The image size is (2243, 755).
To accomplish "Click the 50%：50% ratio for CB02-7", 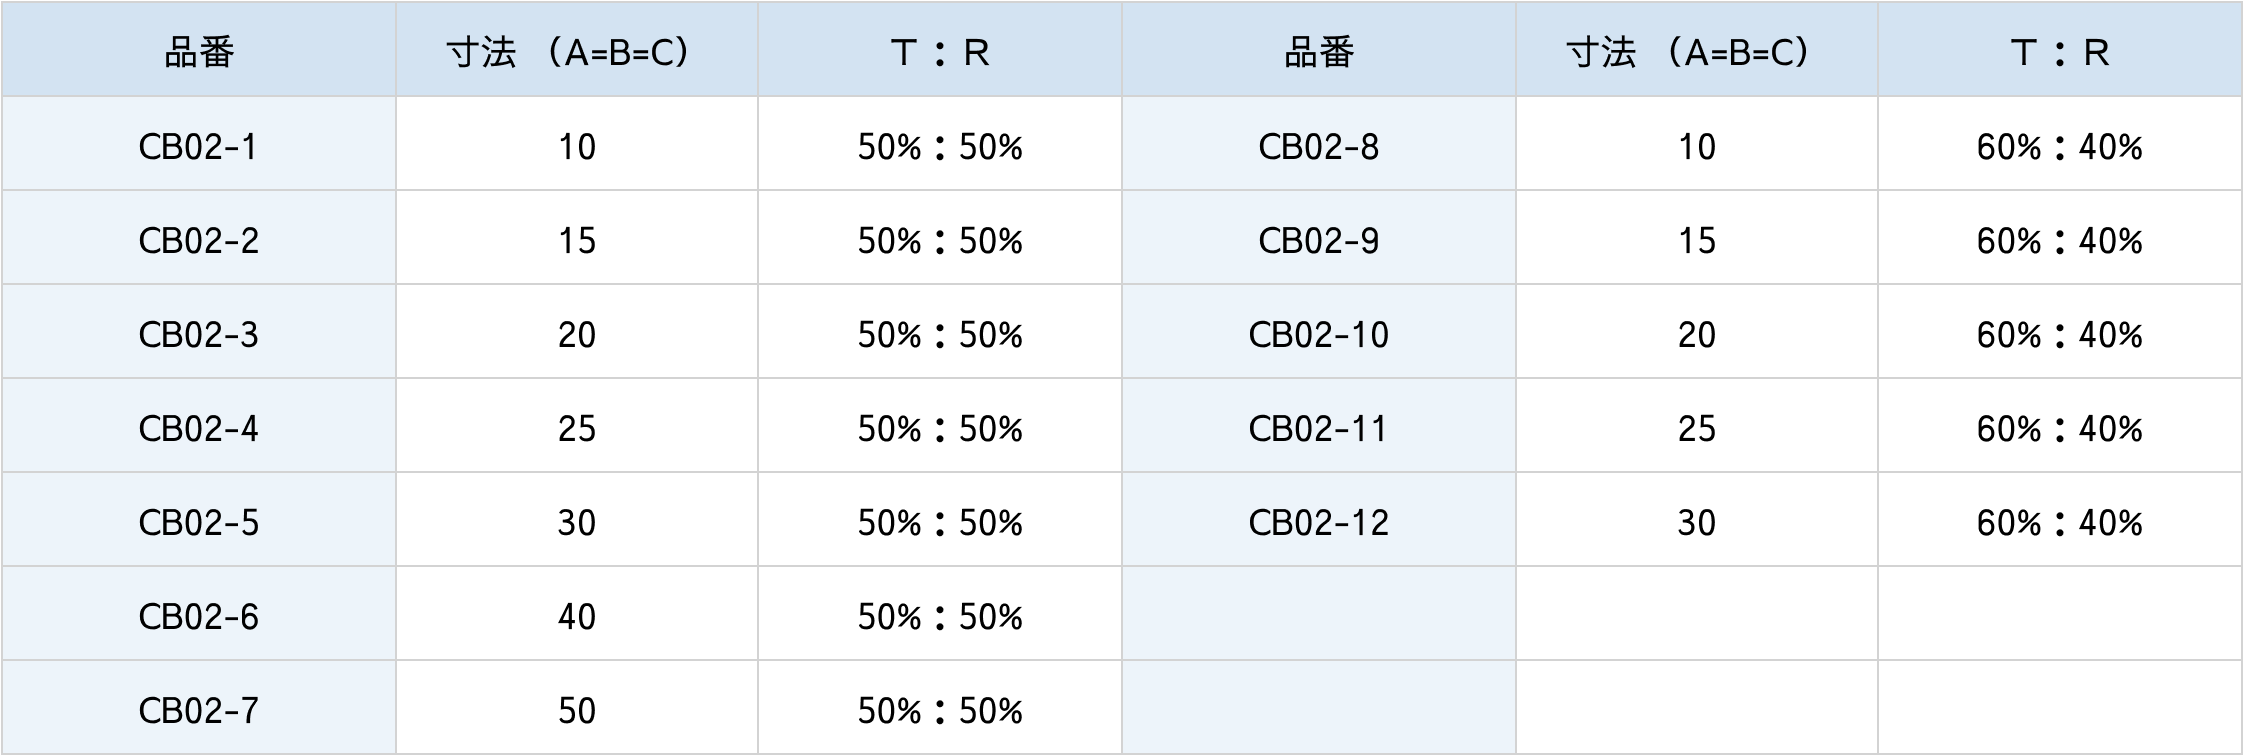I will (939, 711).
